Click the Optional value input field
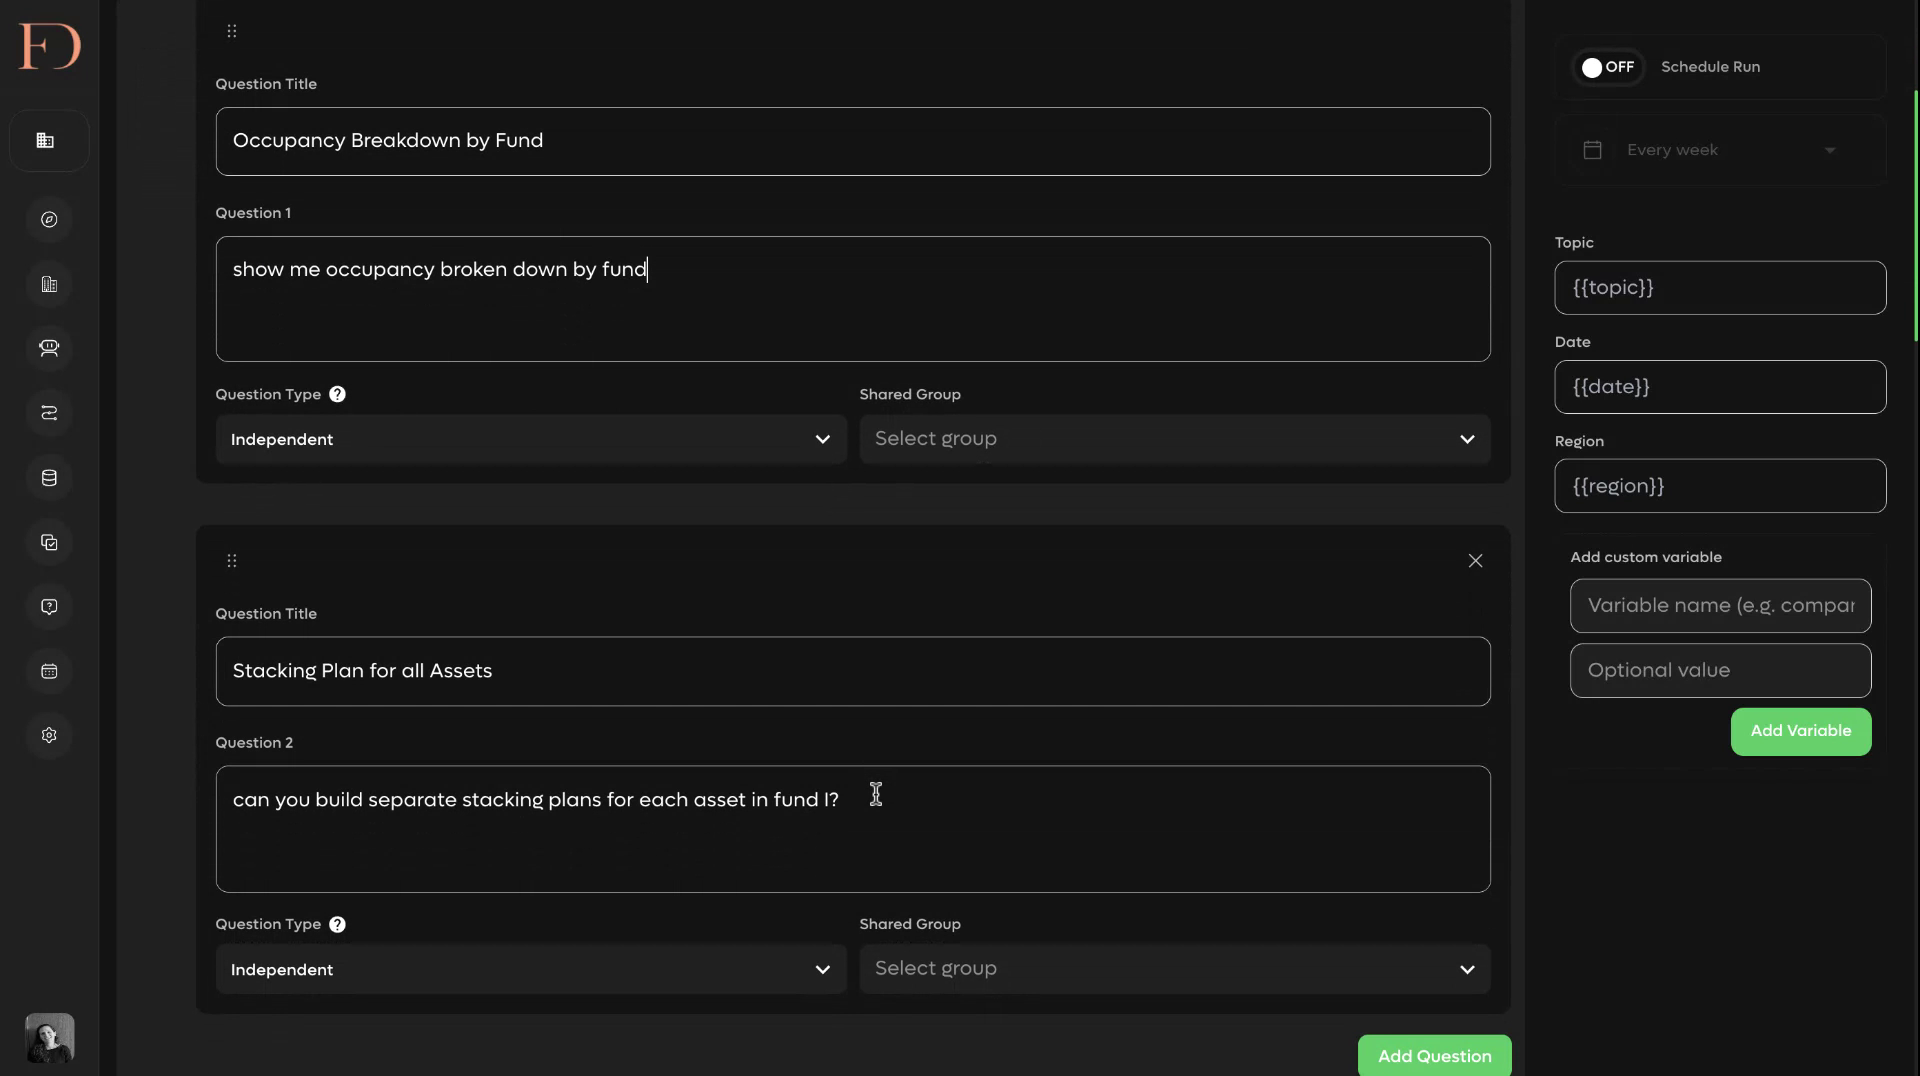Image resolution: width=1920 pixels, height=1076 pixels. (x=1720, y=670)
